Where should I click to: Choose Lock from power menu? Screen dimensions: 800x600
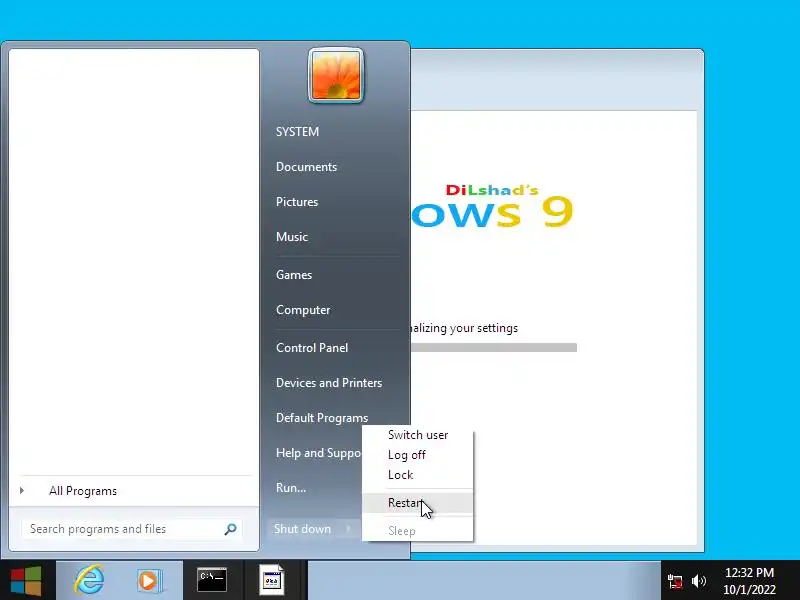[417, 474]
